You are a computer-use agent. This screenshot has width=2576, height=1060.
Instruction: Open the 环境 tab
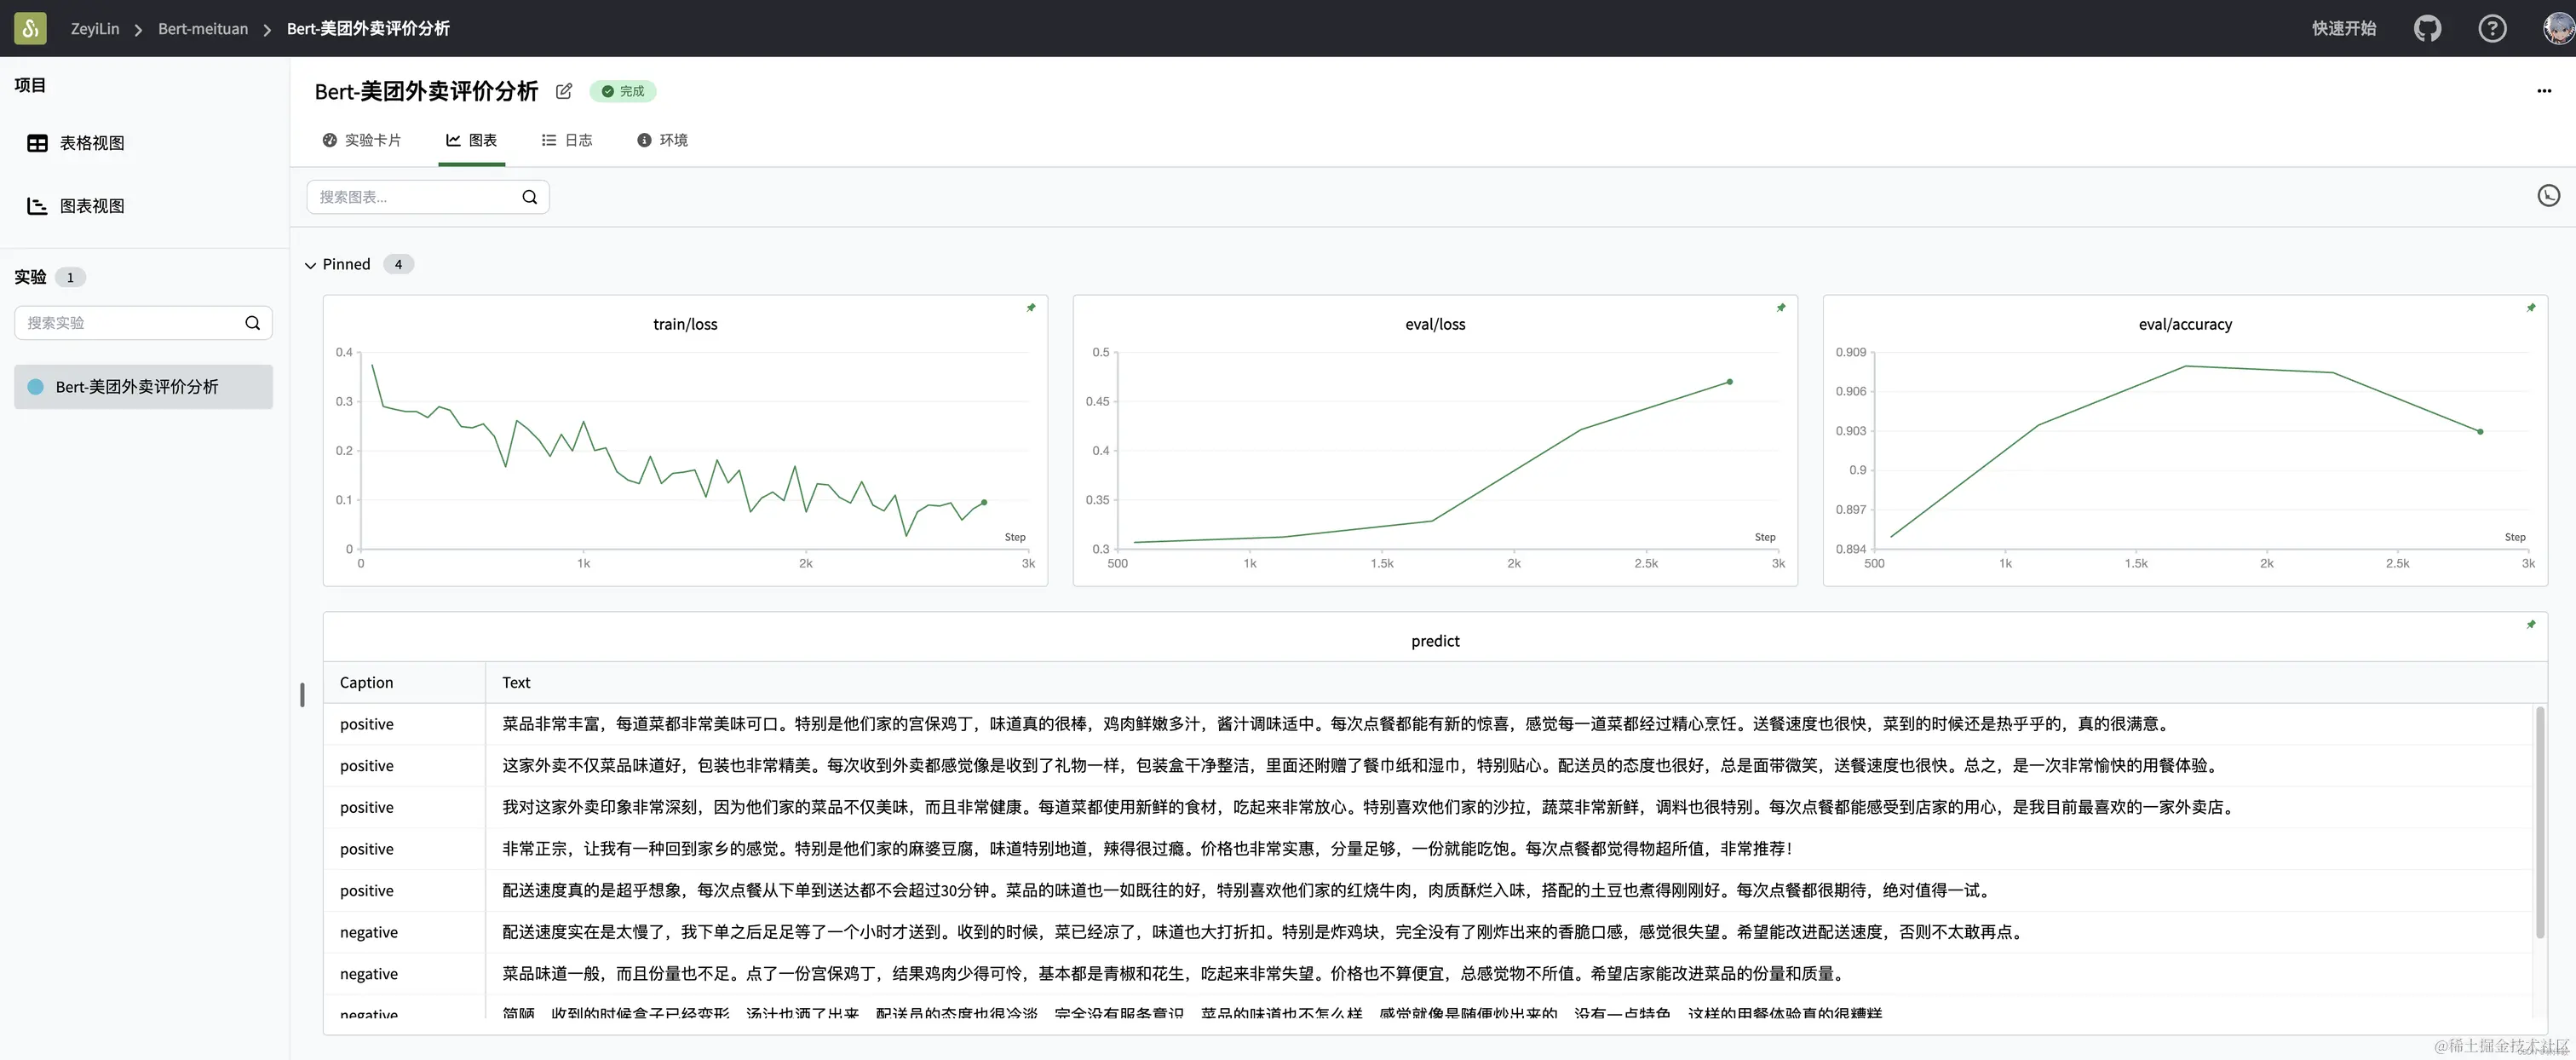click(x=662, y=140)
